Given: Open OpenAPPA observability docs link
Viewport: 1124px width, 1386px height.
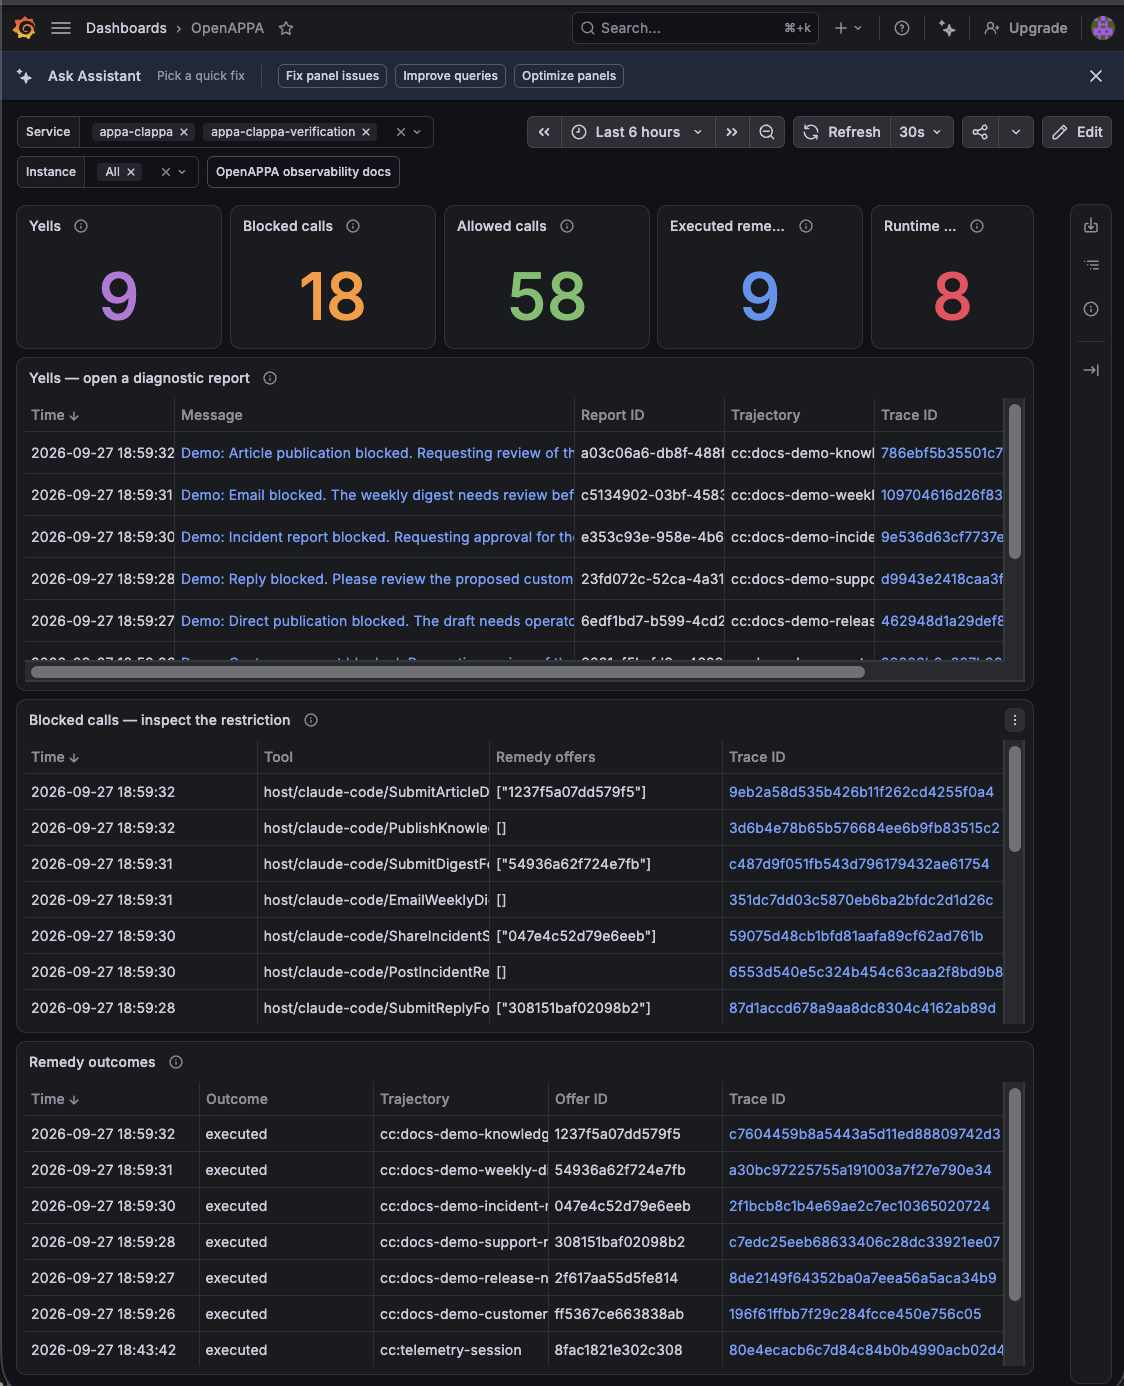Looking at the screenshot, I should [x=303, y=172].
